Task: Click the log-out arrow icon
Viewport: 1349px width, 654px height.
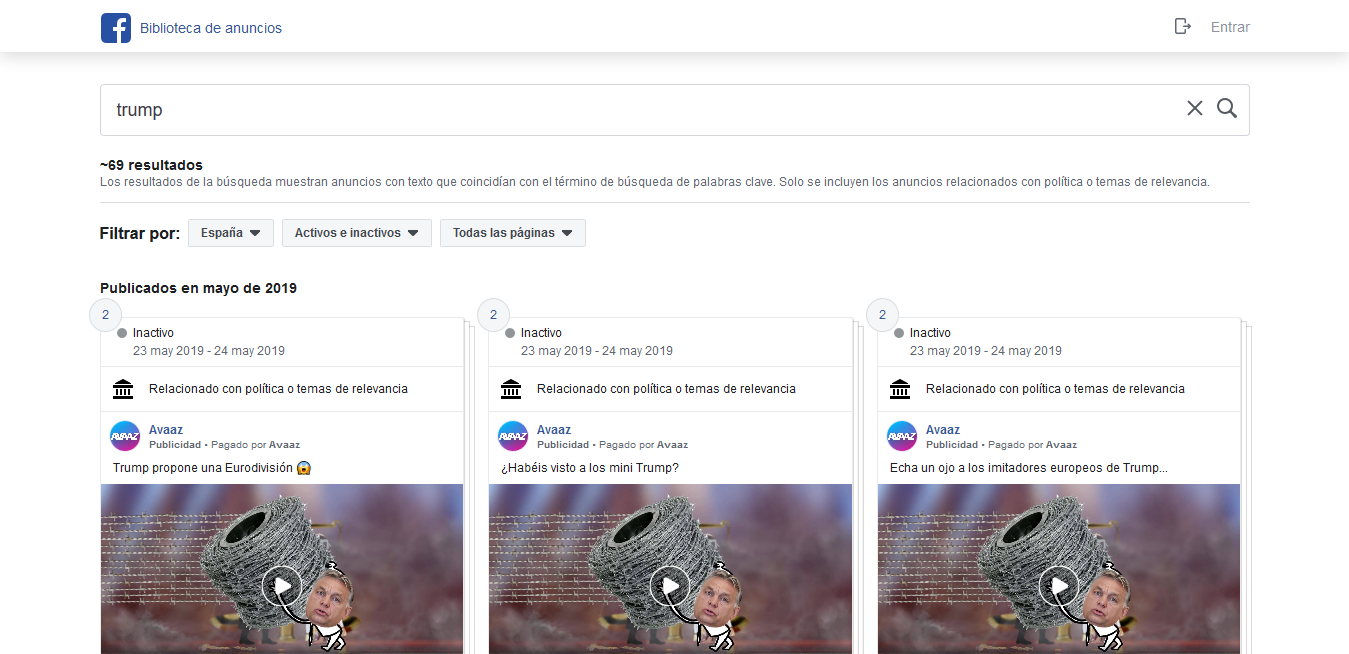Action: tap(1183, 27)
